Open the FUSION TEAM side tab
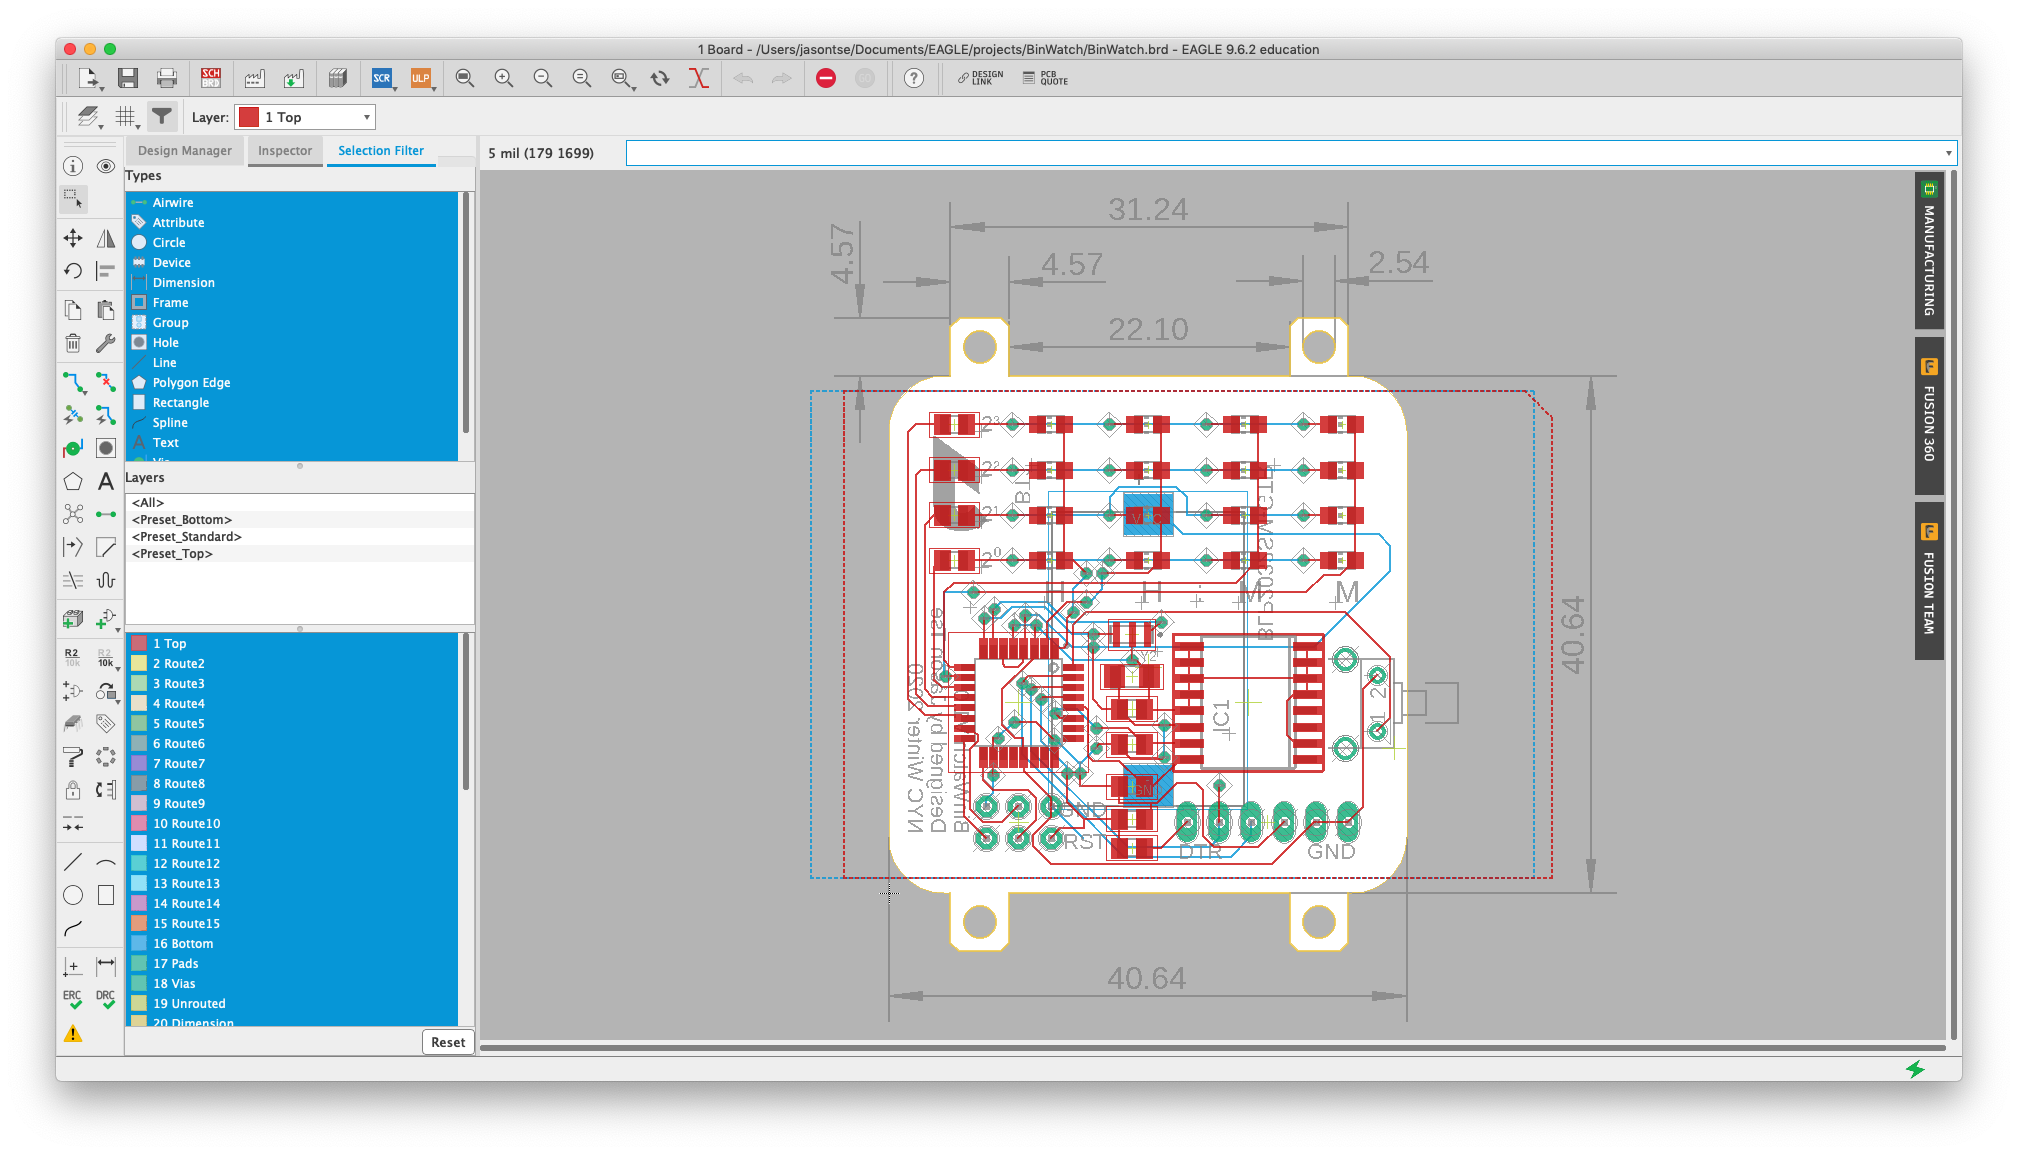 coord(1929,581)
